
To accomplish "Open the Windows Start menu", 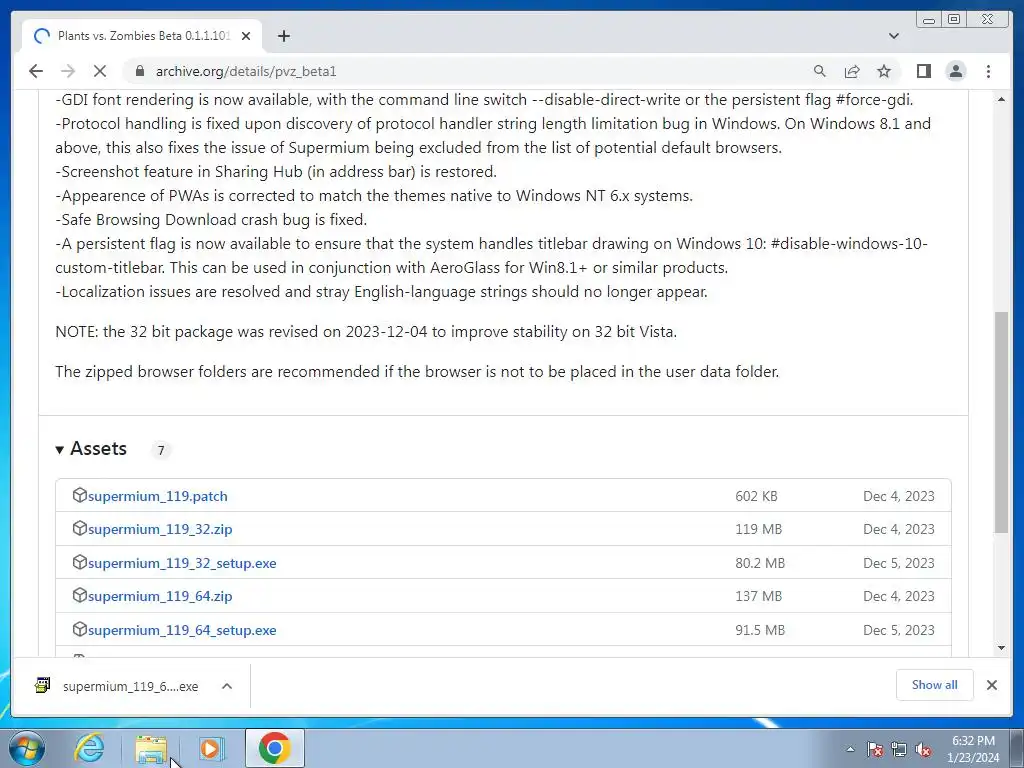I will coord(25,748).
